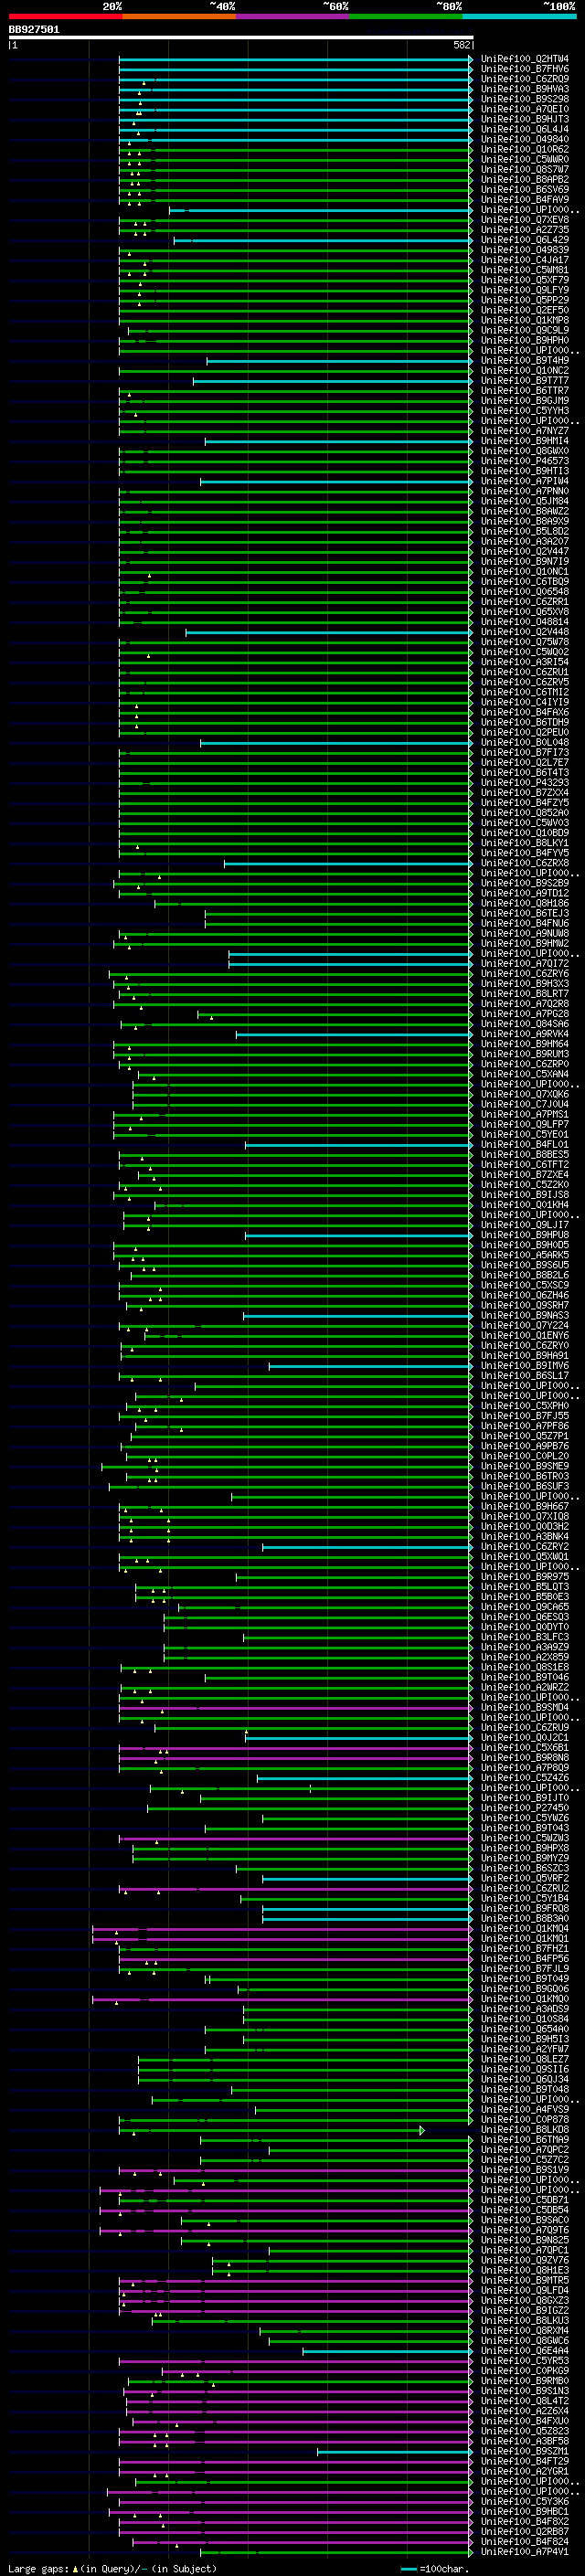Screen dimensions: 585x2576
Task: Click the orange ~40% identity legend segment
Action: (179, 16)
